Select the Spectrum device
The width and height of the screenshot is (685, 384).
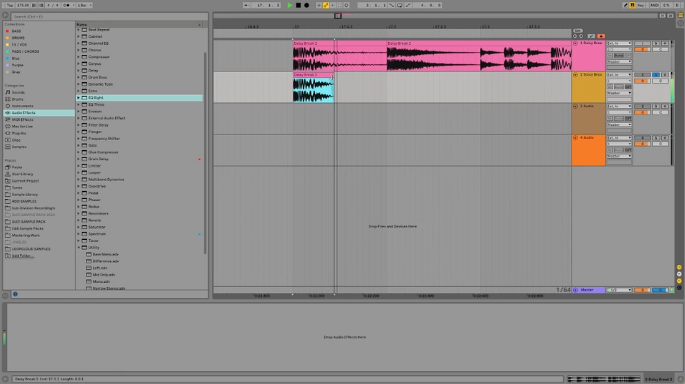pos(97,234)
